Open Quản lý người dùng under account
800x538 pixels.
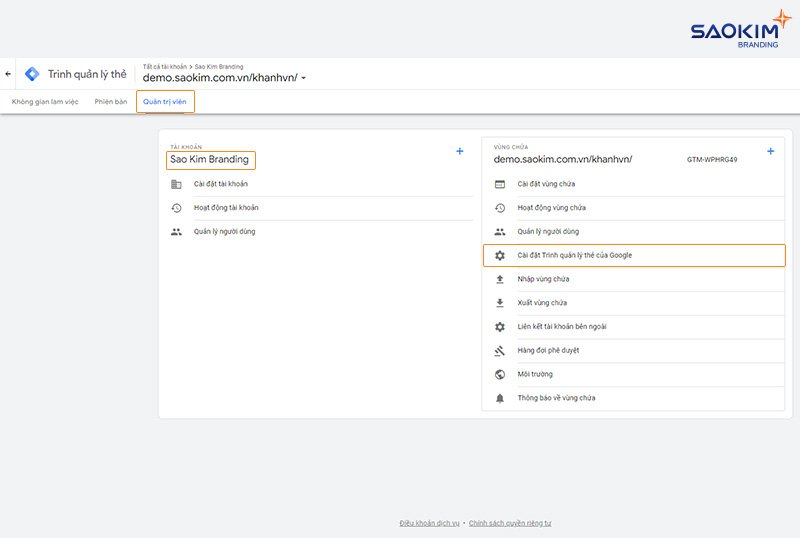pyautogui.click(x=225, y=232)
